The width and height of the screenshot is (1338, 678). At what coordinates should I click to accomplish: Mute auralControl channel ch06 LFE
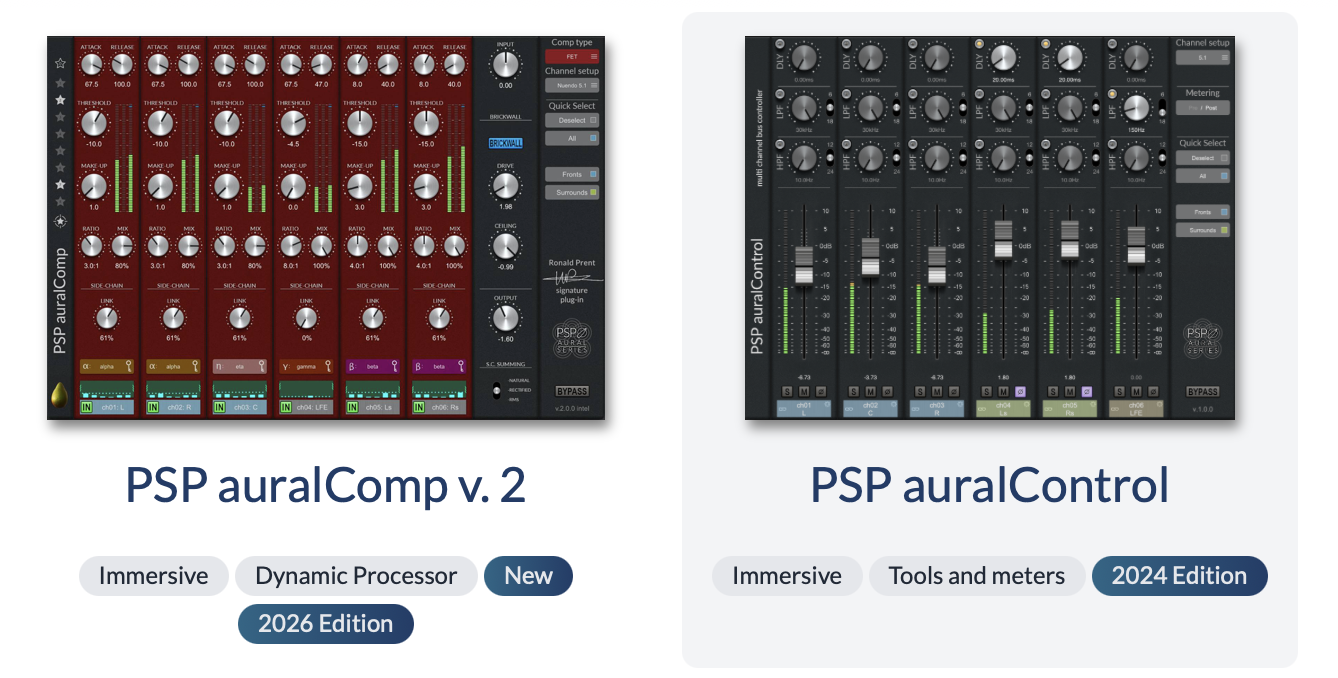point(1136,391)
